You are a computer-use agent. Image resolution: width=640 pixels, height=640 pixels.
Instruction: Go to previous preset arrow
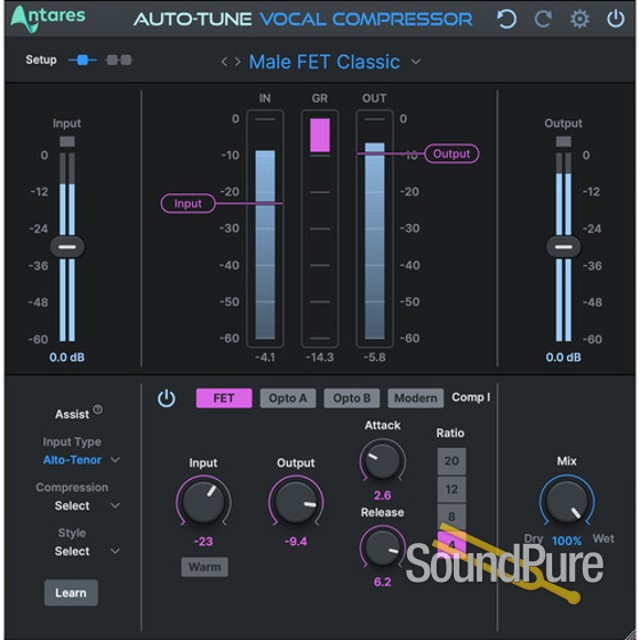coord(224,62)
